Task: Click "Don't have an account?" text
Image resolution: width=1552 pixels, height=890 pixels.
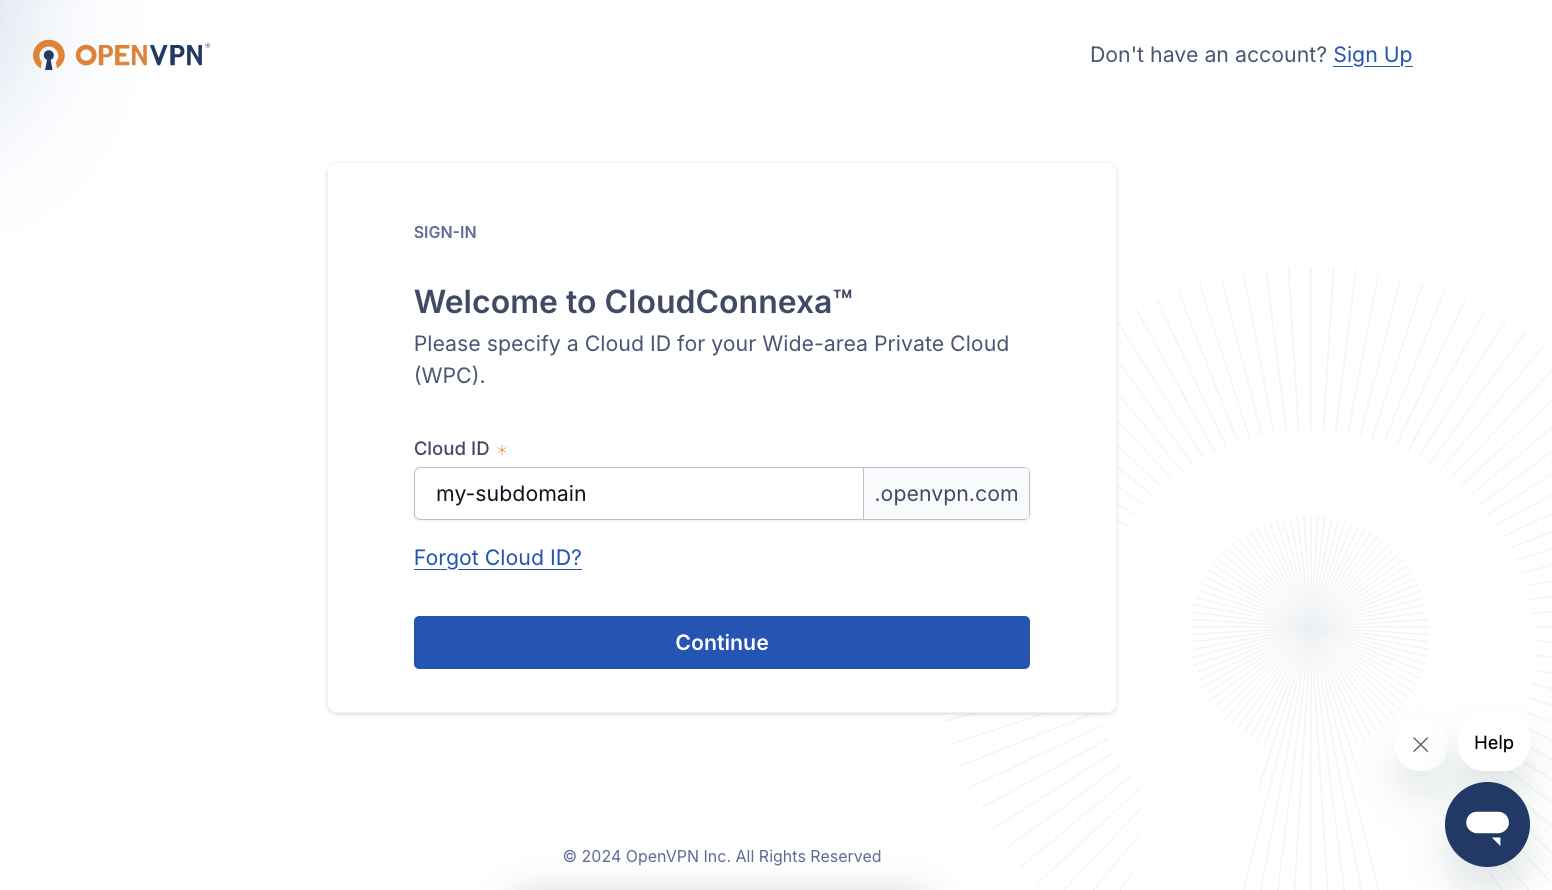Action: pyautogui.click(x=1208, y=55)
